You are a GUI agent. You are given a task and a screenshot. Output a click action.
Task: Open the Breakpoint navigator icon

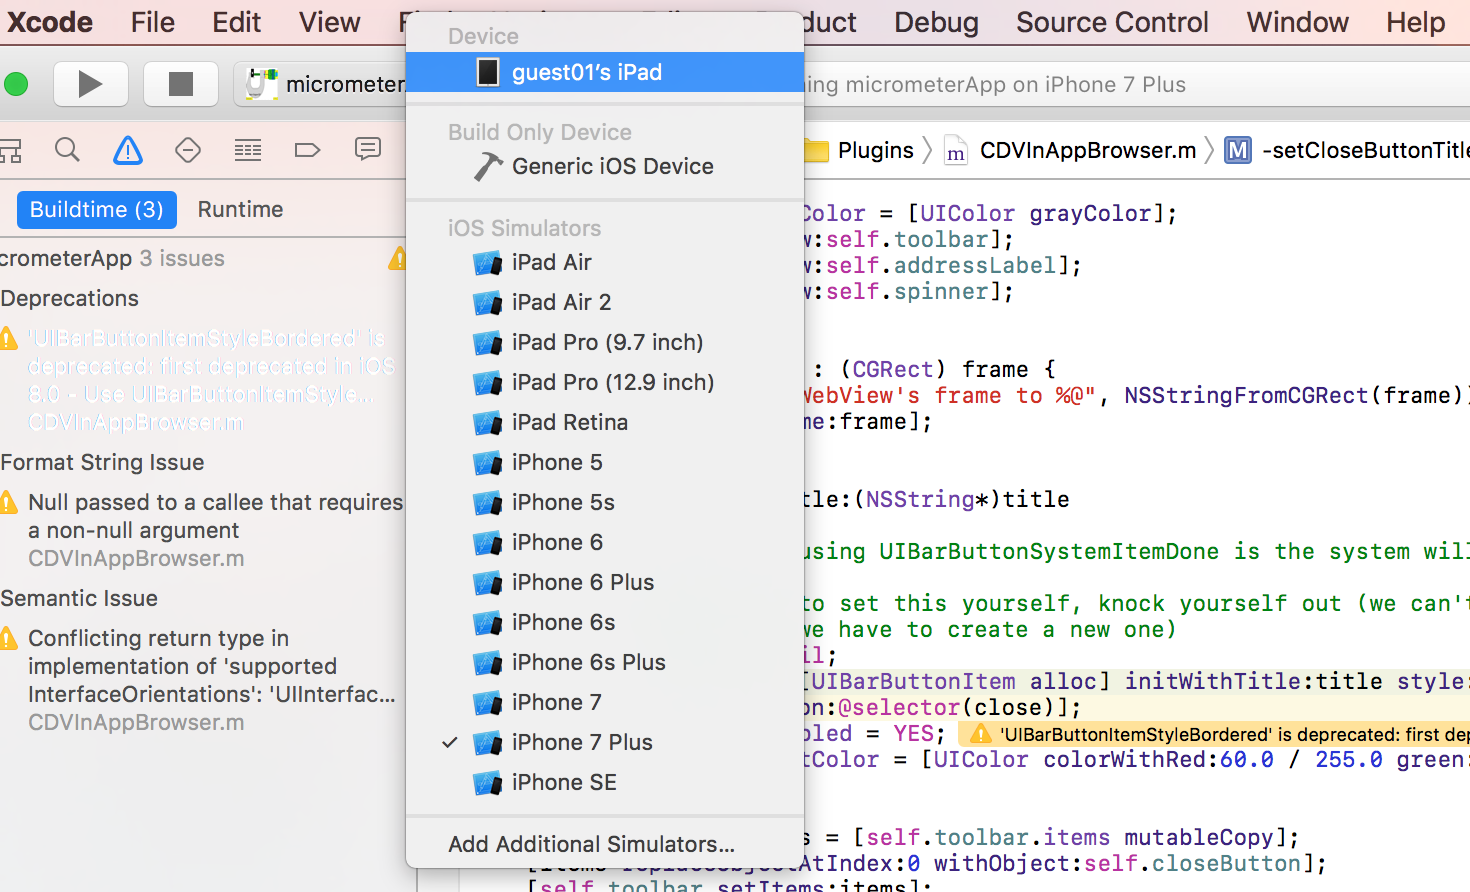click(307, 150)
